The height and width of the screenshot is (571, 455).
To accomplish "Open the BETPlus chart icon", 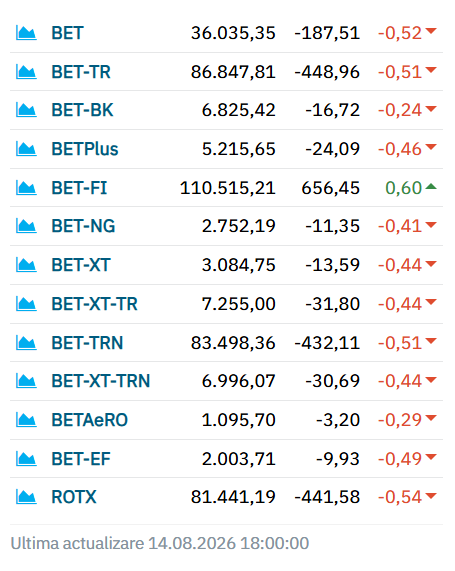I will [x=26, y=149].
